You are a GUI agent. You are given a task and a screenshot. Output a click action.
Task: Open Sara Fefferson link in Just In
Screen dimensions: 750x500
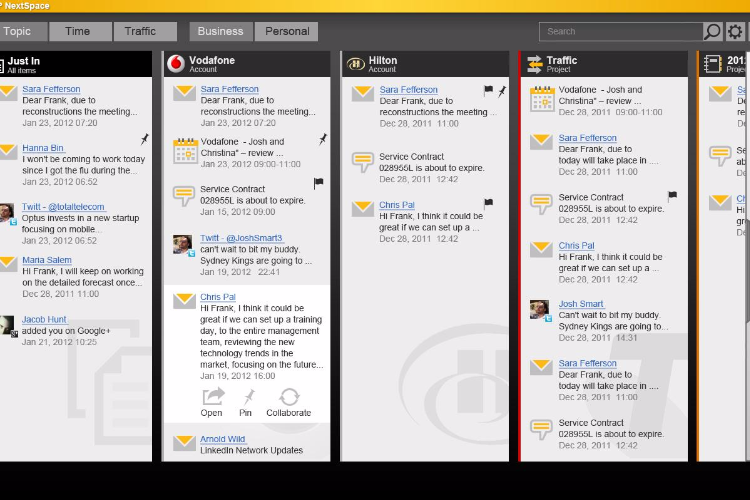point(51,89)
